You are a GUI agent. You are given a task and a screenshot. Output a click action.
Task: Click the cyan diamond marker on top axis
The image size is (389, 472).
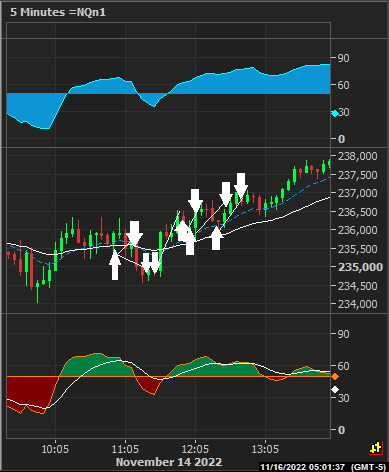pyautogui.click(x=335, y=114)
